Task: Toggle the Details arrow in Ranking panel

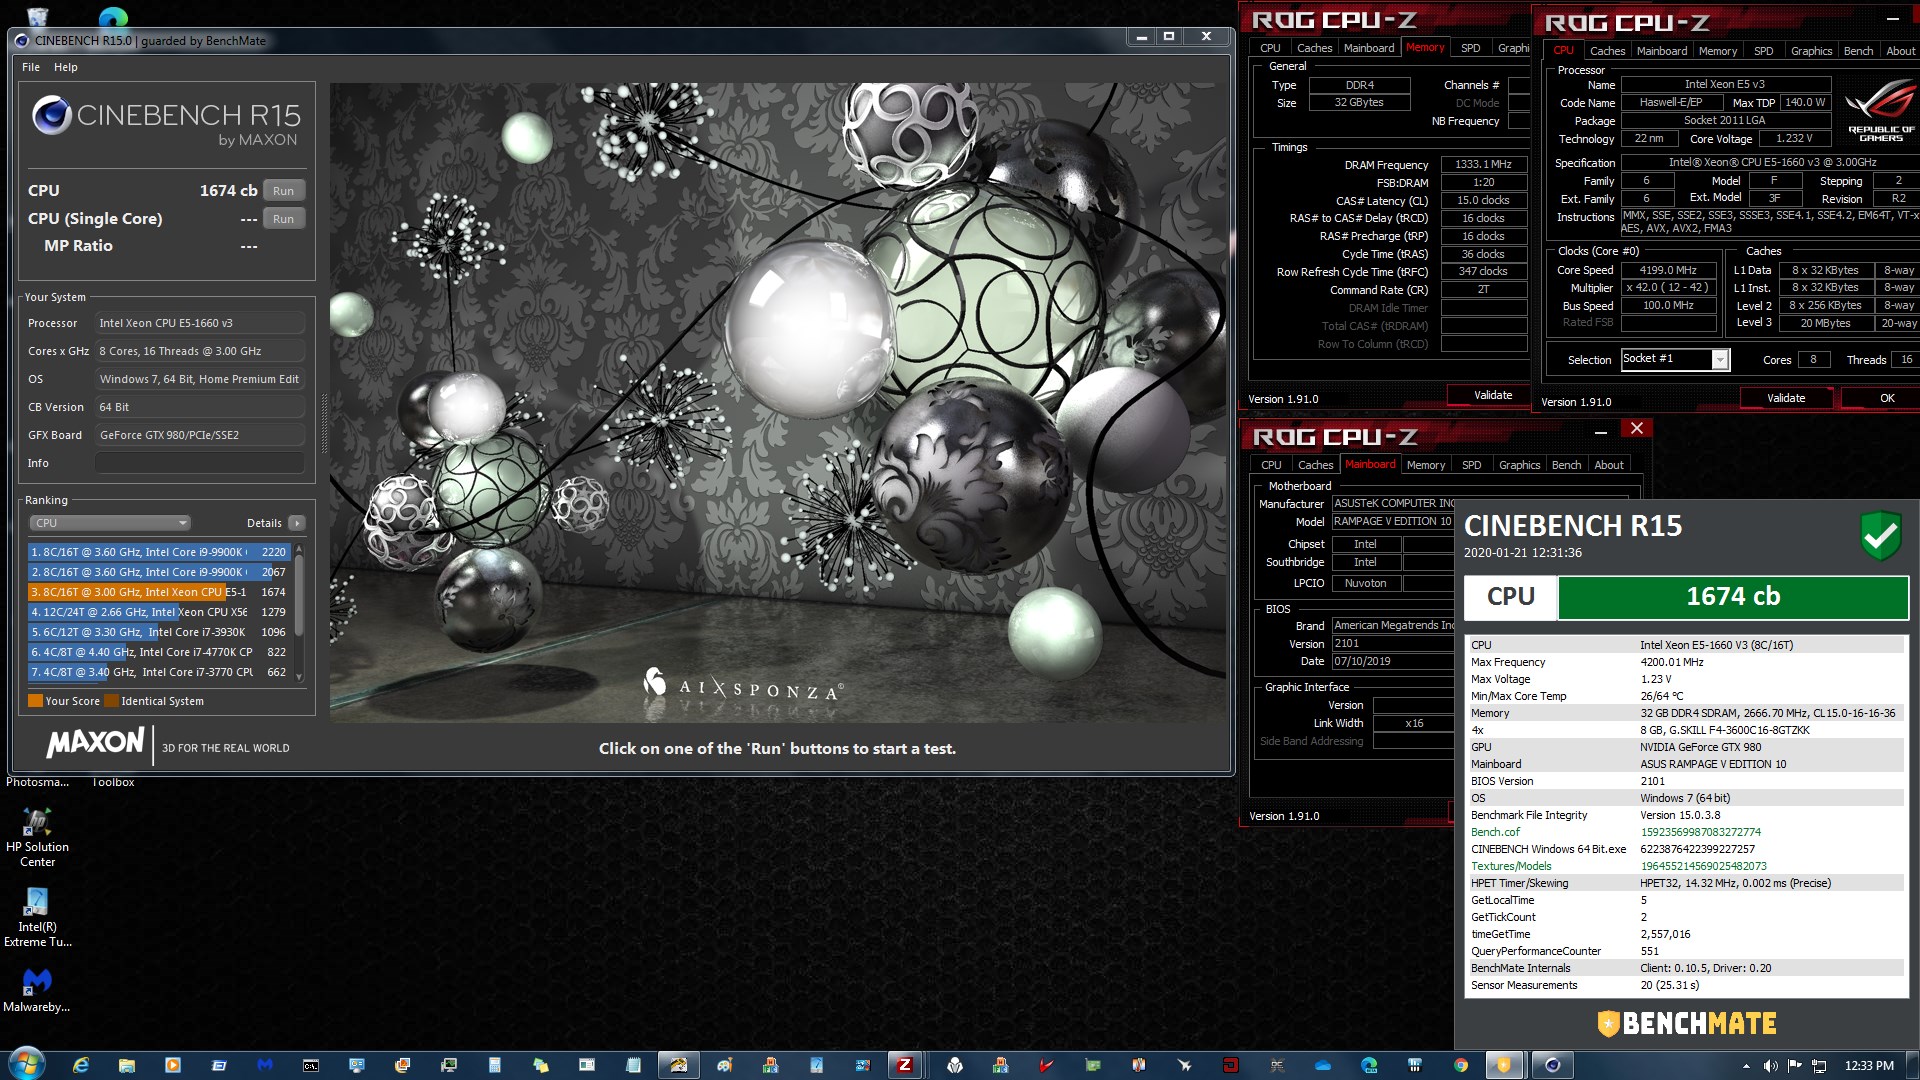Action: [297, 523]
